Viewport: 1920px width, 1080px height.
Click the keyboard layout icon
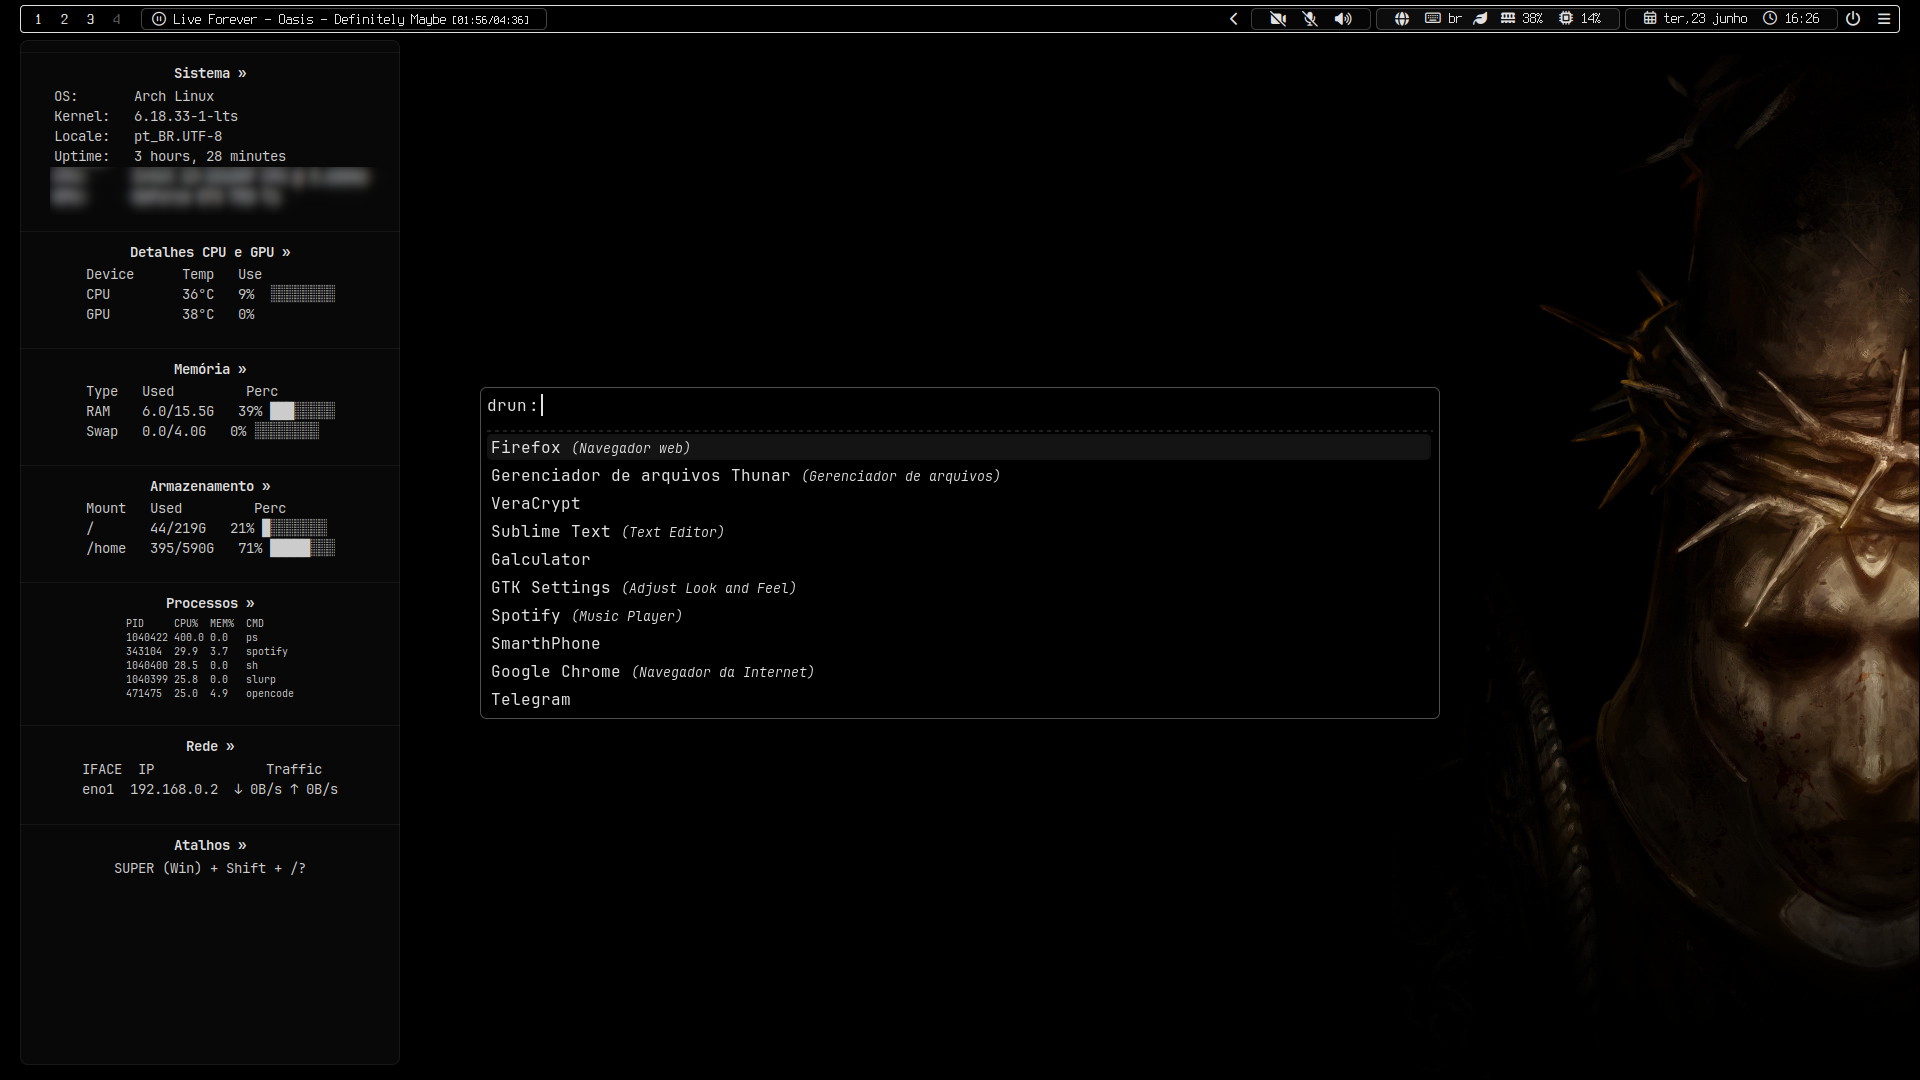1432,19
